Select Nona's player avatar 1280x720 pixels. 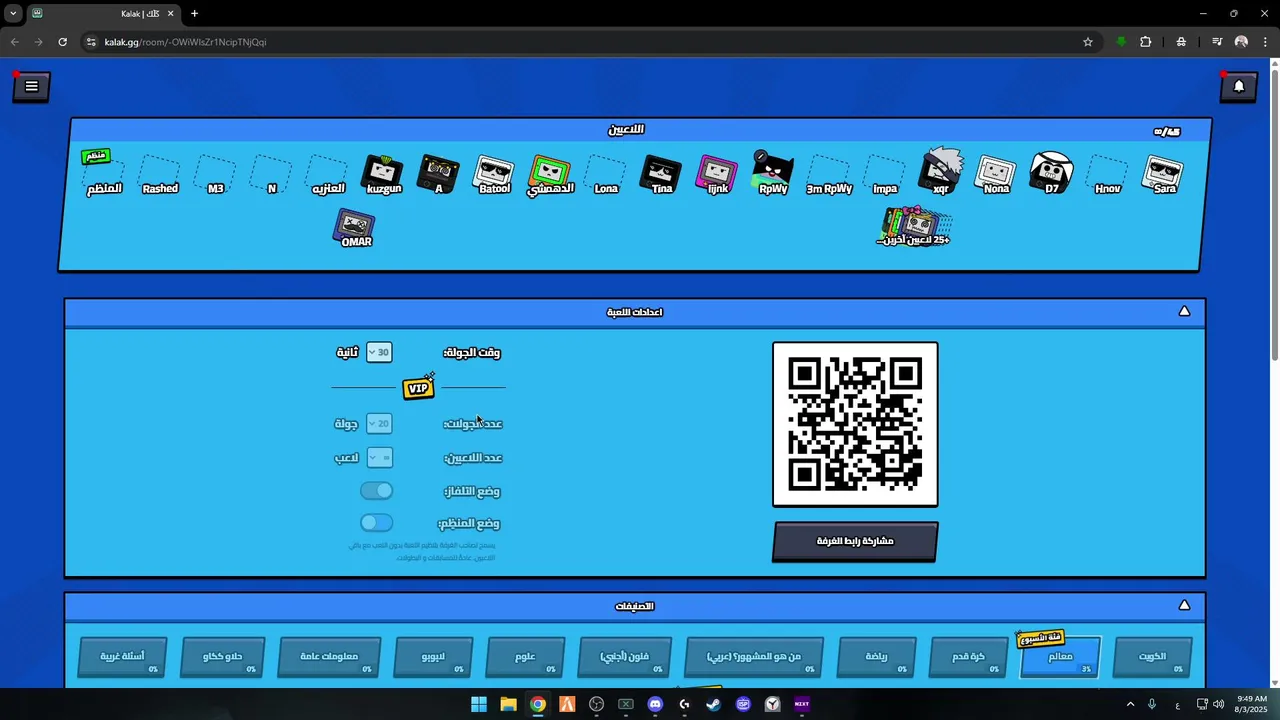pyautogui.click(x=996, y=172)
